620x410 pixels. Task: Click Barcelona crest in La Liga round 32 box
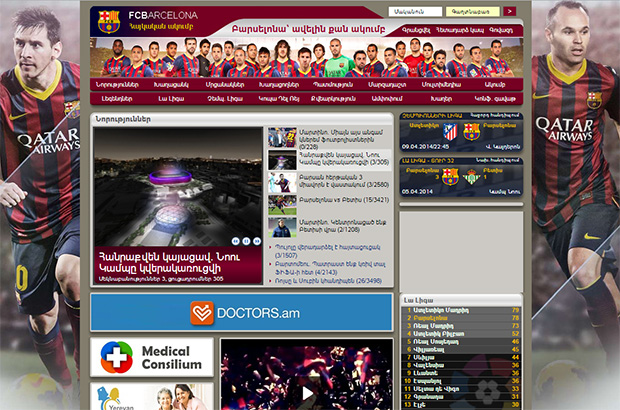(450, 177)
